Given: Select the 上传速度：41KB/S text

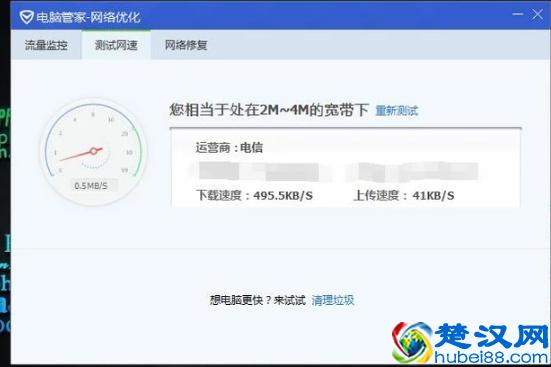Looking at the screenshot, I should 404,195.
